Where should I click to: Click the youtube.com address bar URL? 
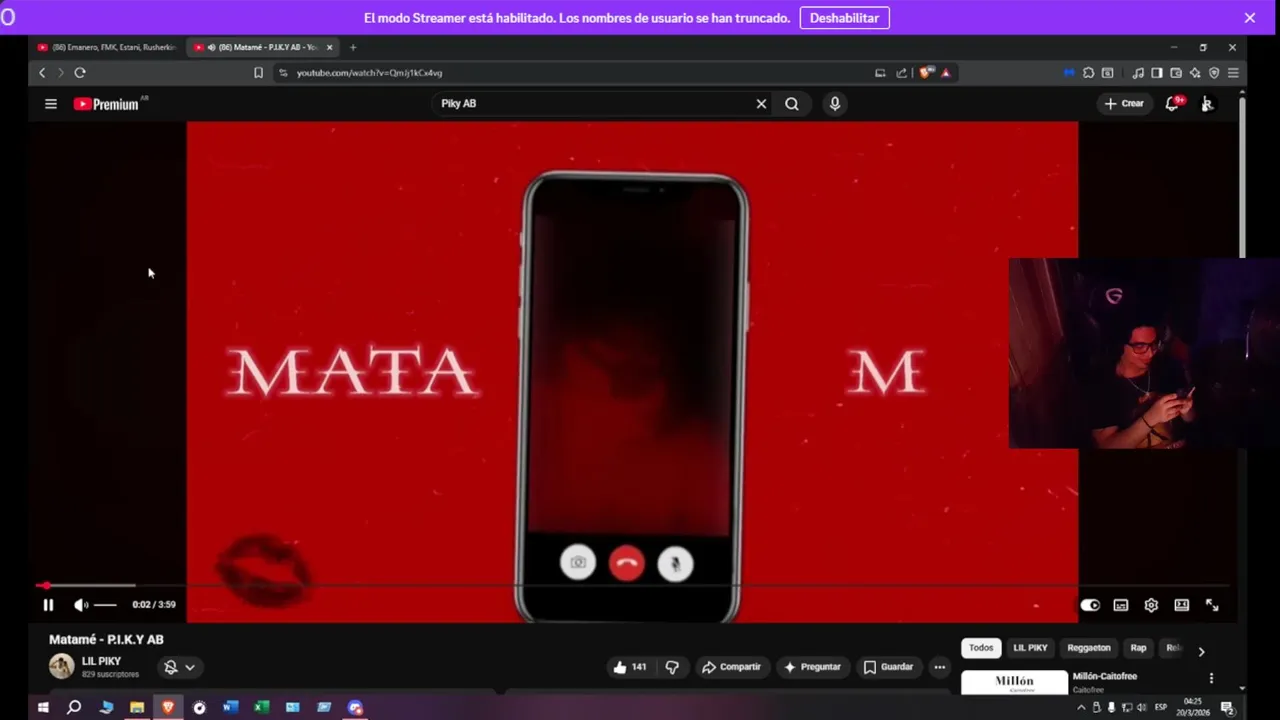pos(369,73)
